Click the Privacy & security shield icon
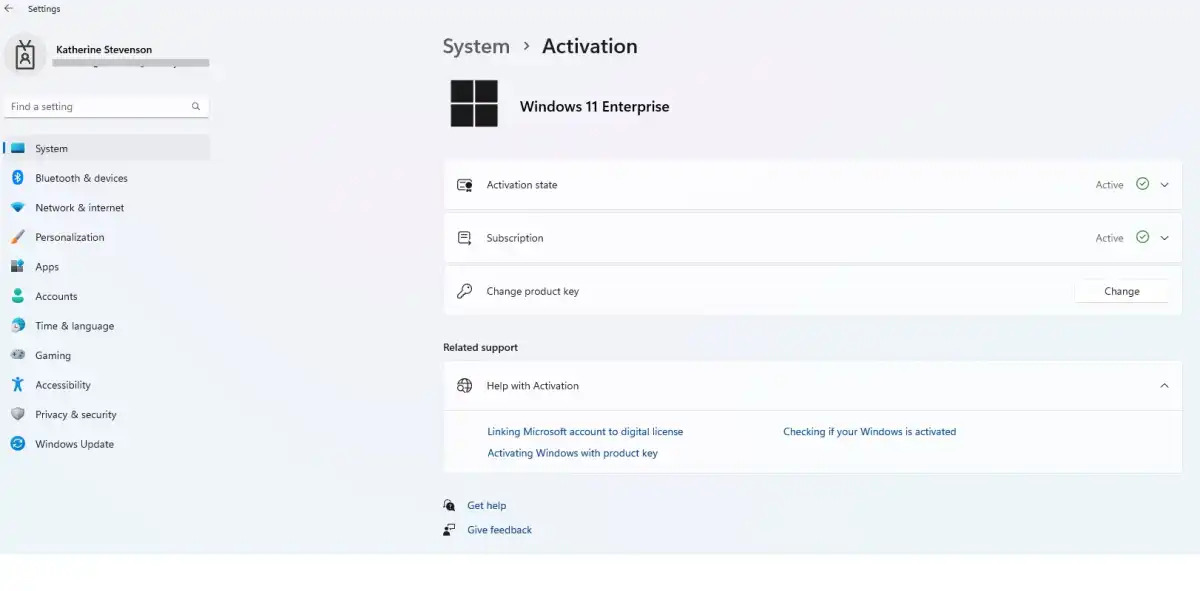Image resolution: width=1200 pixels, height=591 pixels. pyautogui.click(x=18, y=414)
